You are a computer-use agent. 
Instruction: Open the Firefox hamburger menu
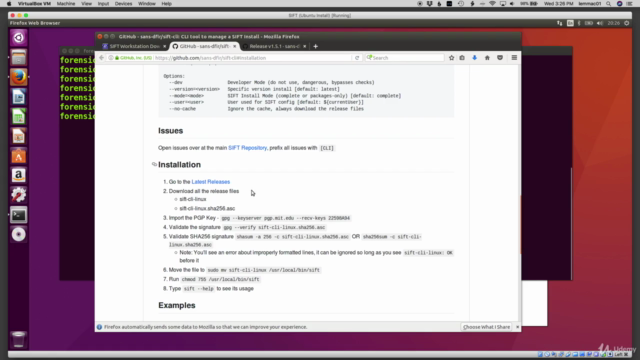point(514,58)
